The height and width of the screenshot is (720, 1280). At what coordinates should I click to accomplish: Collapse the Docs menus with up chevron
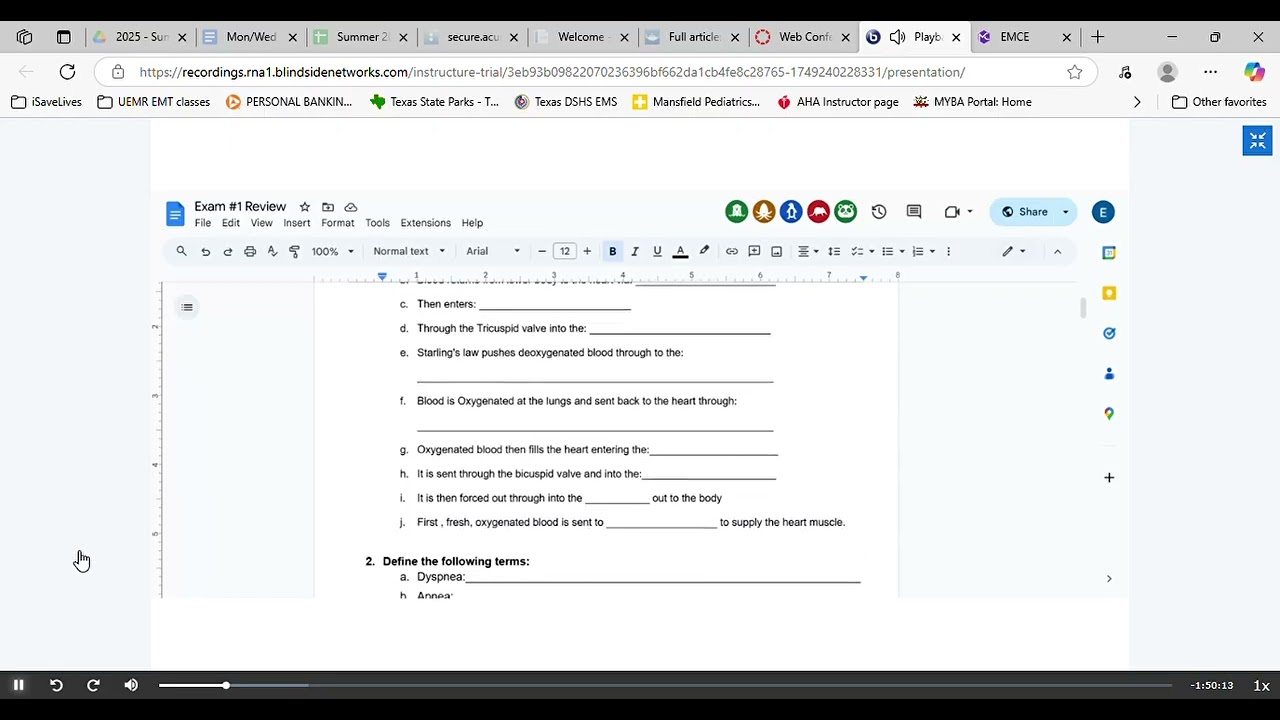click(1057, 251)
